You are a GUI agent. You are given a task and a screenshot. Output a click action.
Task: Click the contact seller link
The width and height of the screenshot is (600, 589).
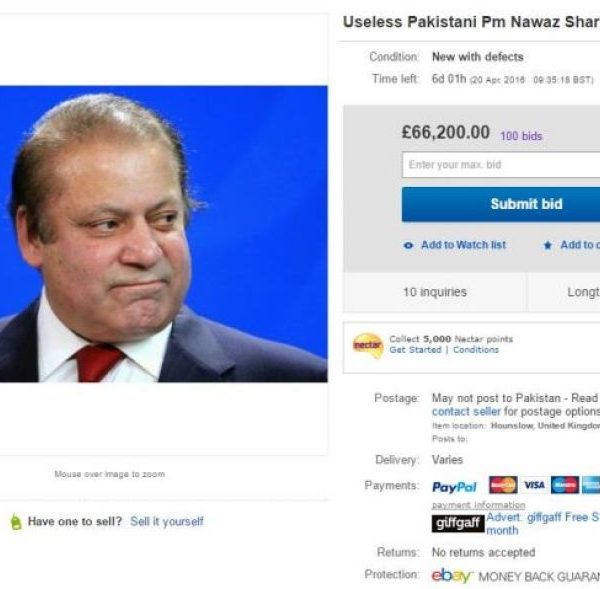[x=466, y=412]
